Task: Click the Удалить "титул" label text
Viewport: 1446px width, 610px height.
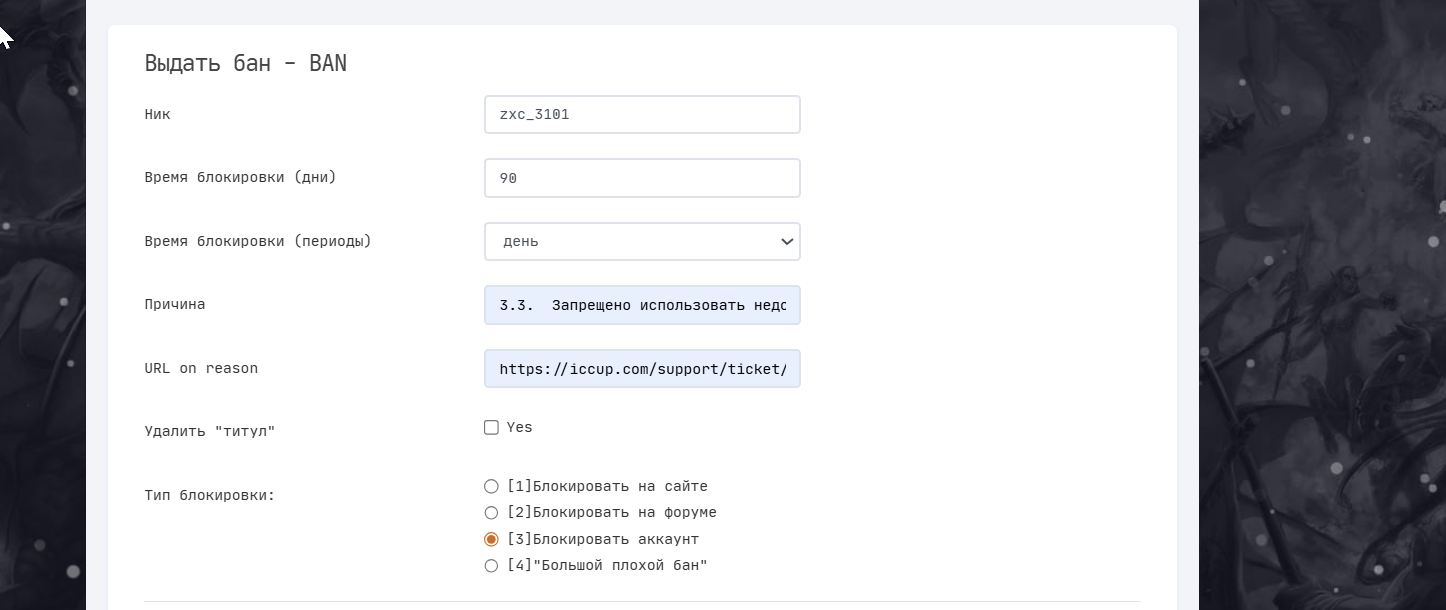Action: pyautogui.click(x=209, y=431)
